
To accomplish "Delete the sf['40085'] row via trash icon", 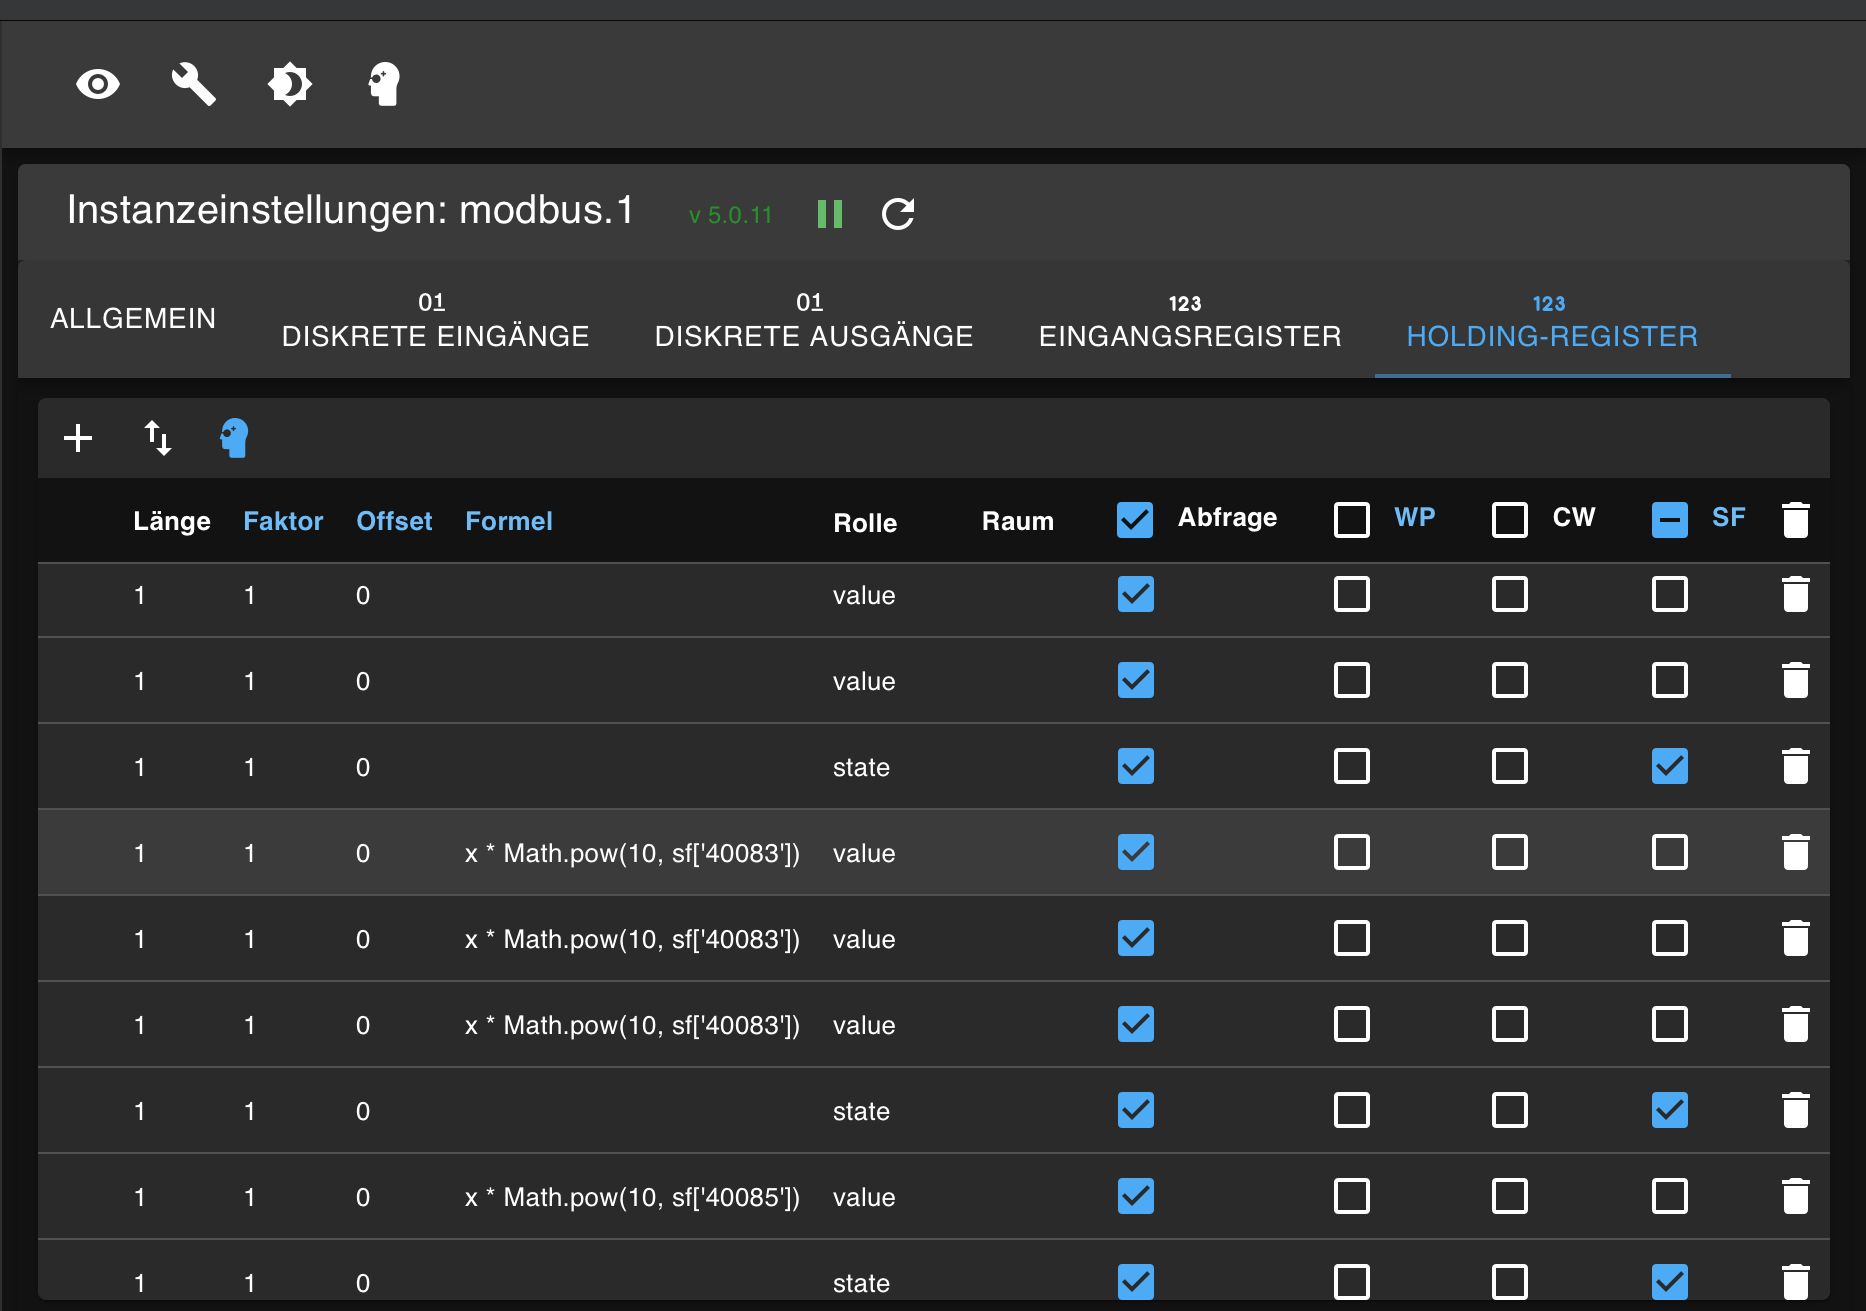I will click(1796, 1197).
